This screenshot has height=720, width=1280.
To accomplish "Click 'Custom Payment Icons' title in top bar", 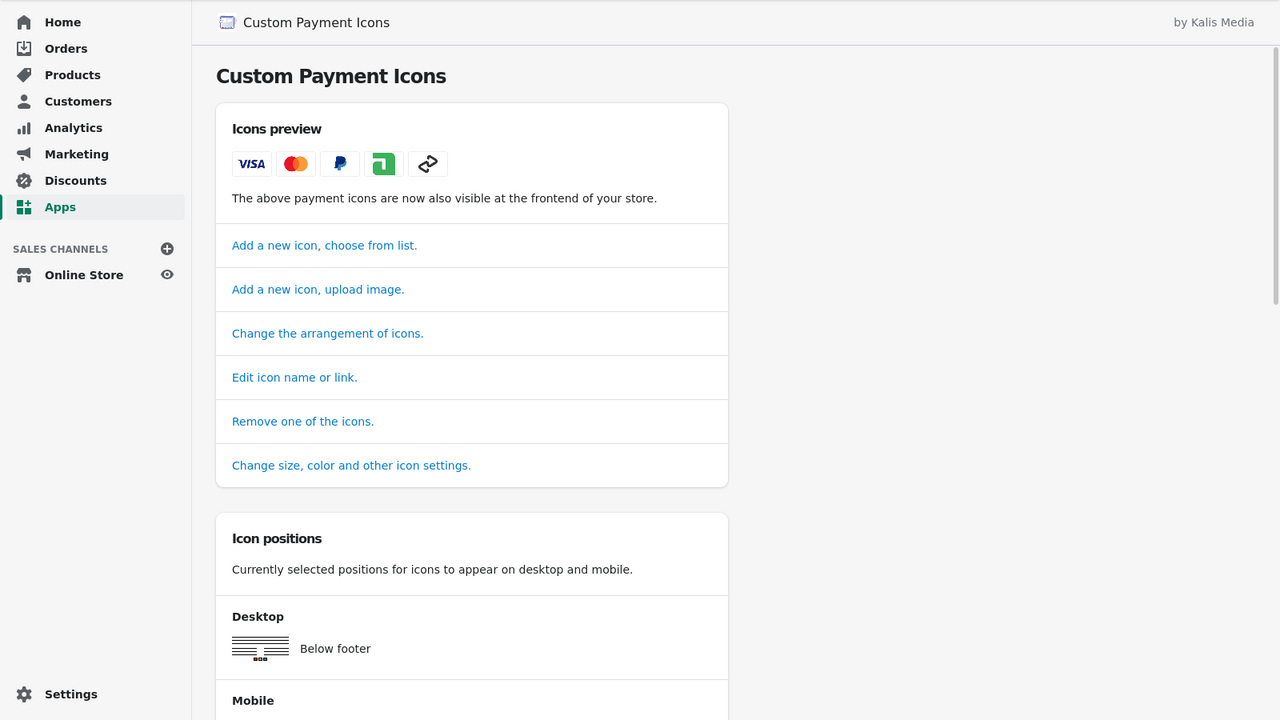I will click(x=316, y=22).
